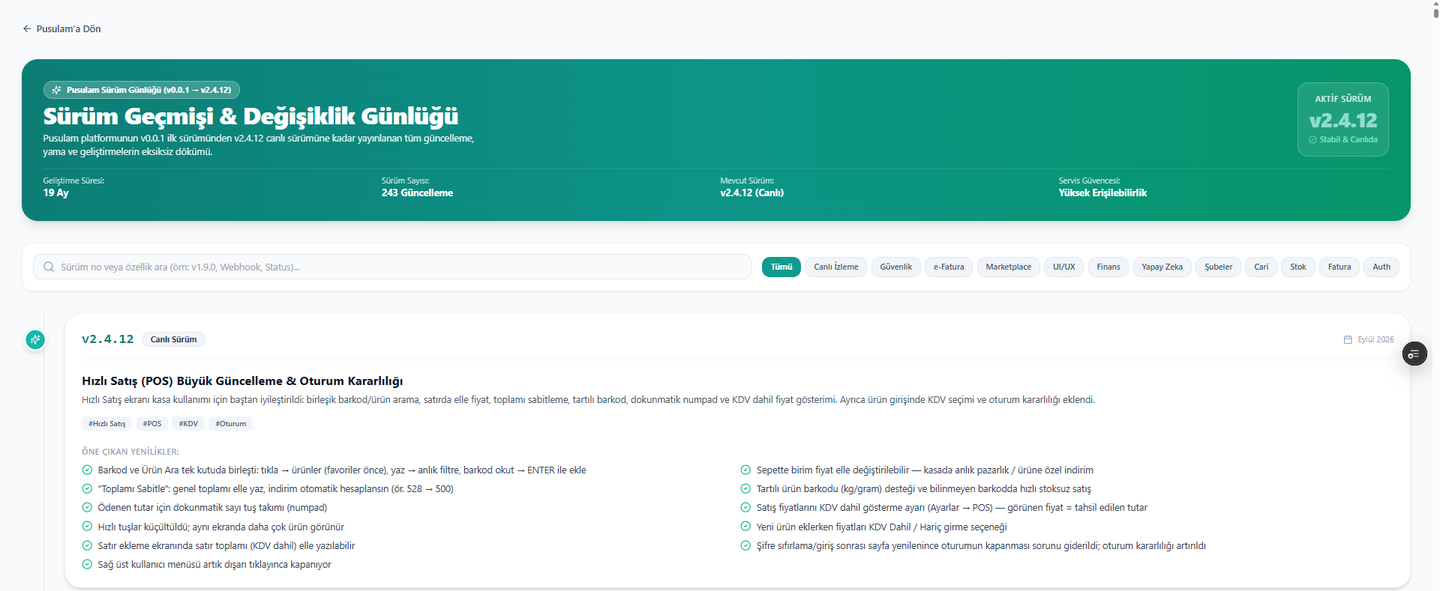Filter changelog by Auth
Image resolution: width=1440 pixels, height=591 pixels.
(x=1381, y=267)
